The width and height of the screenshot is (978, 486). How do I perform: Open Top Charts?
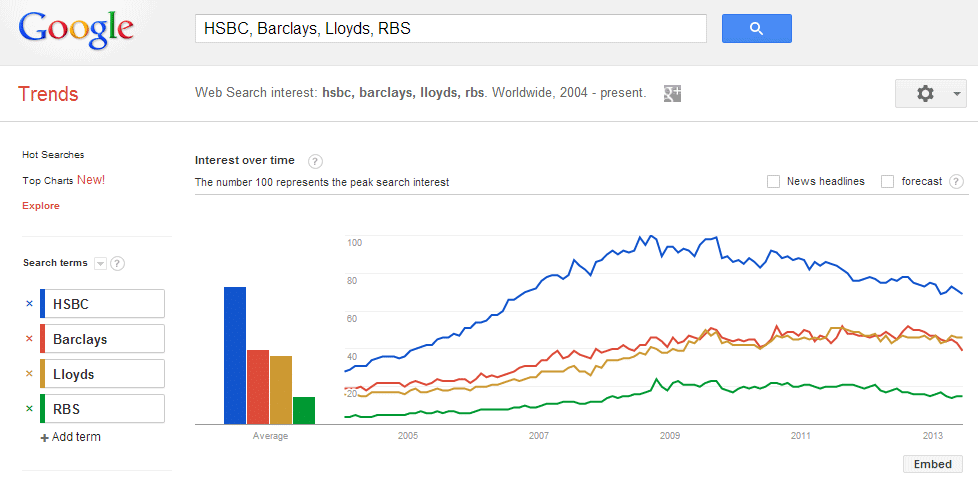pyautogui.click(x=49, y=180)
